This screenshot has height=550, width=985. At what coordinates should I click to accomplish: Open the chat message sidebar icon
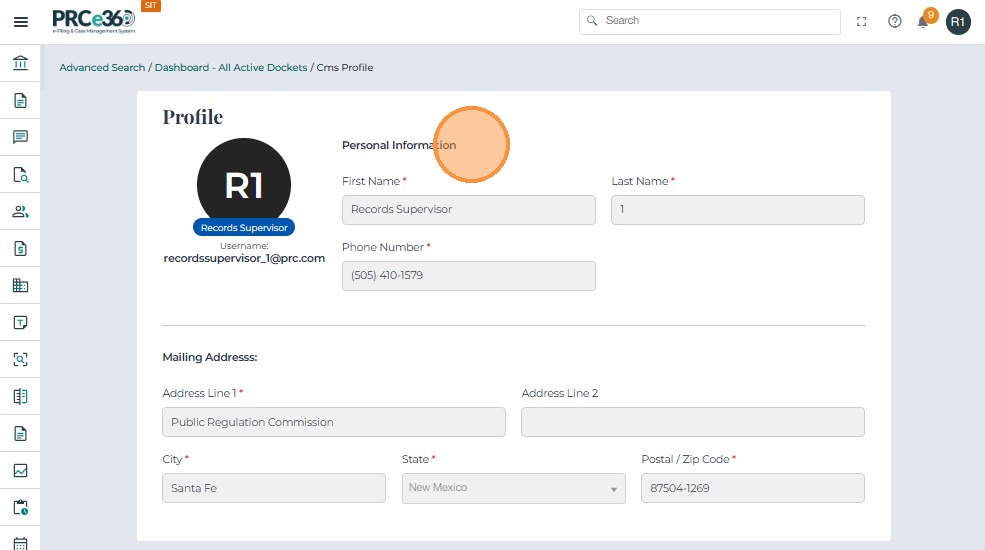tap(20, 137)
